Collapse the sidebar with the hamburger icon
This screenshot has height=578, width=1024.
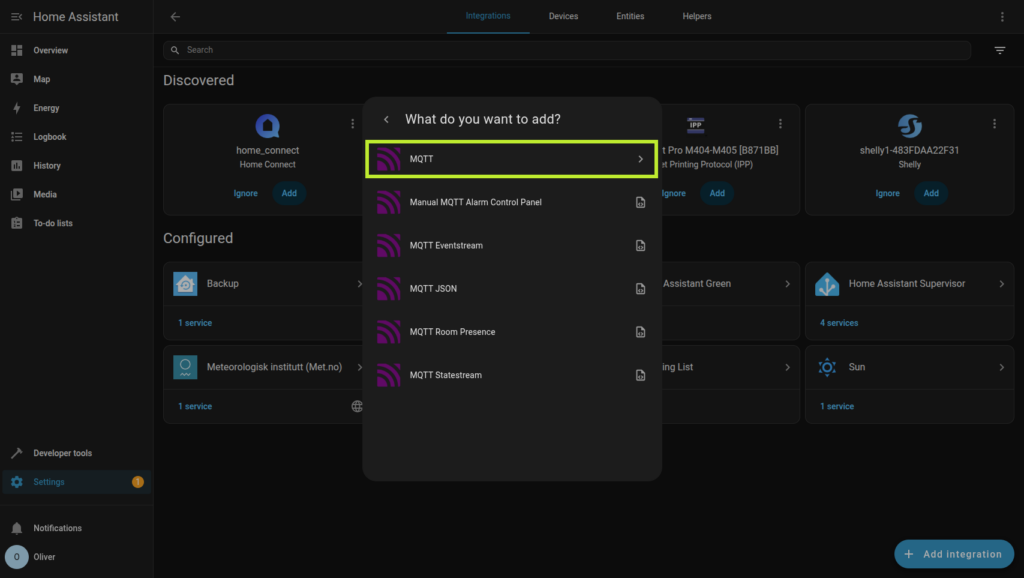coord(16,17)
